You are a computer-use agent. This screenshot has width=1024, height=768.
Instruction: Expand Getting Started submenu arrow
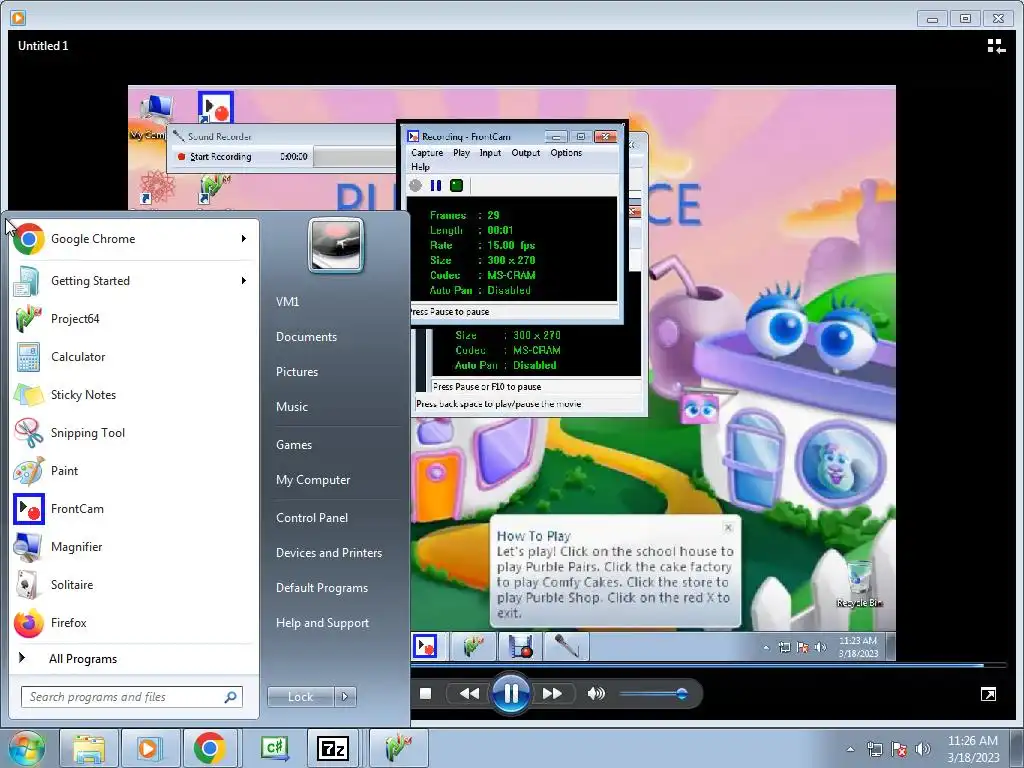[244, 281]
